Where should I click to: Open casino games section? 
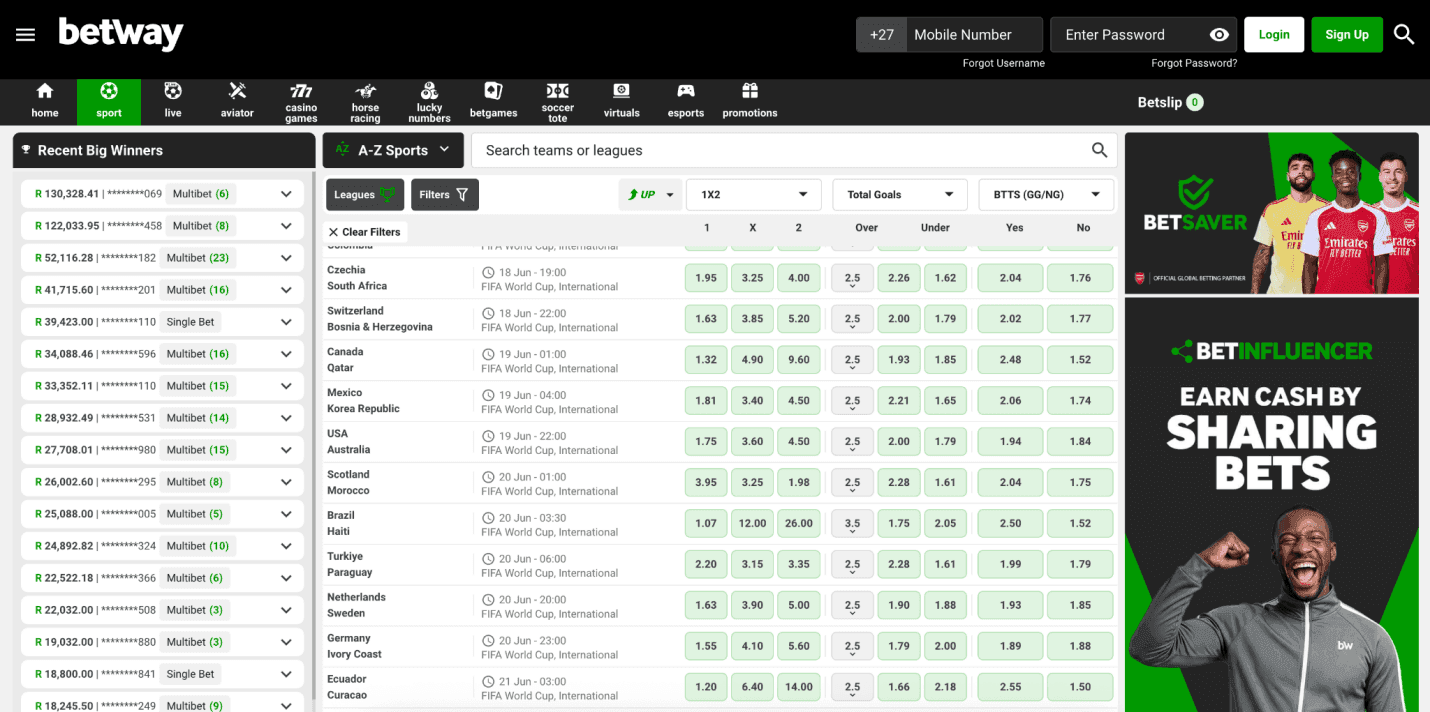click(301, 101)
